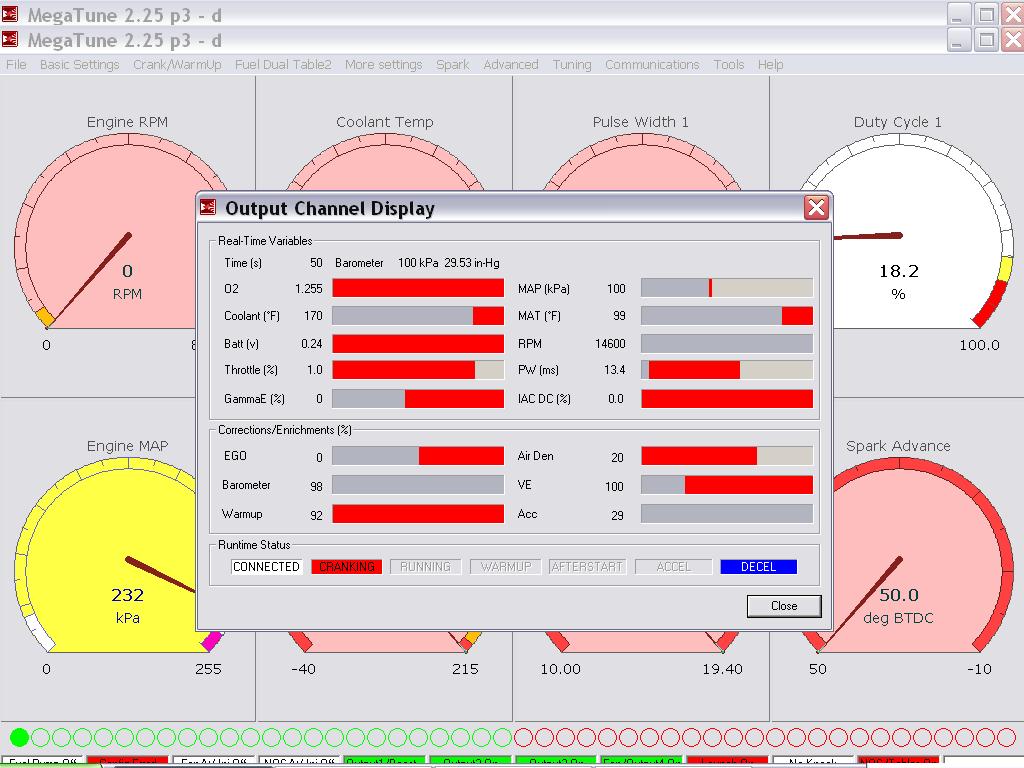This screenshot has width=1024, height=768.
Task: Open the Advanced menu
Action: point(511,65)
